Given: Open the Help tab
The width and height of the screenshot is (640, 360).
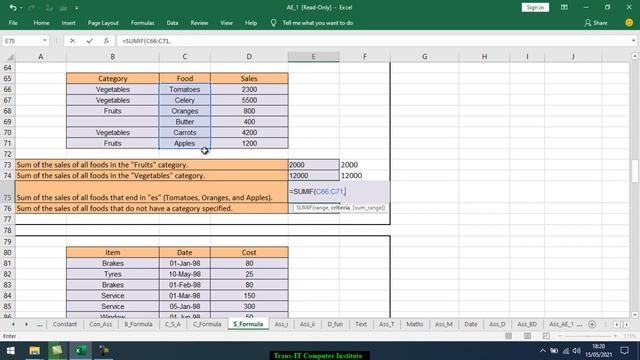Looking at the screenshot, I should coord(251,23).
